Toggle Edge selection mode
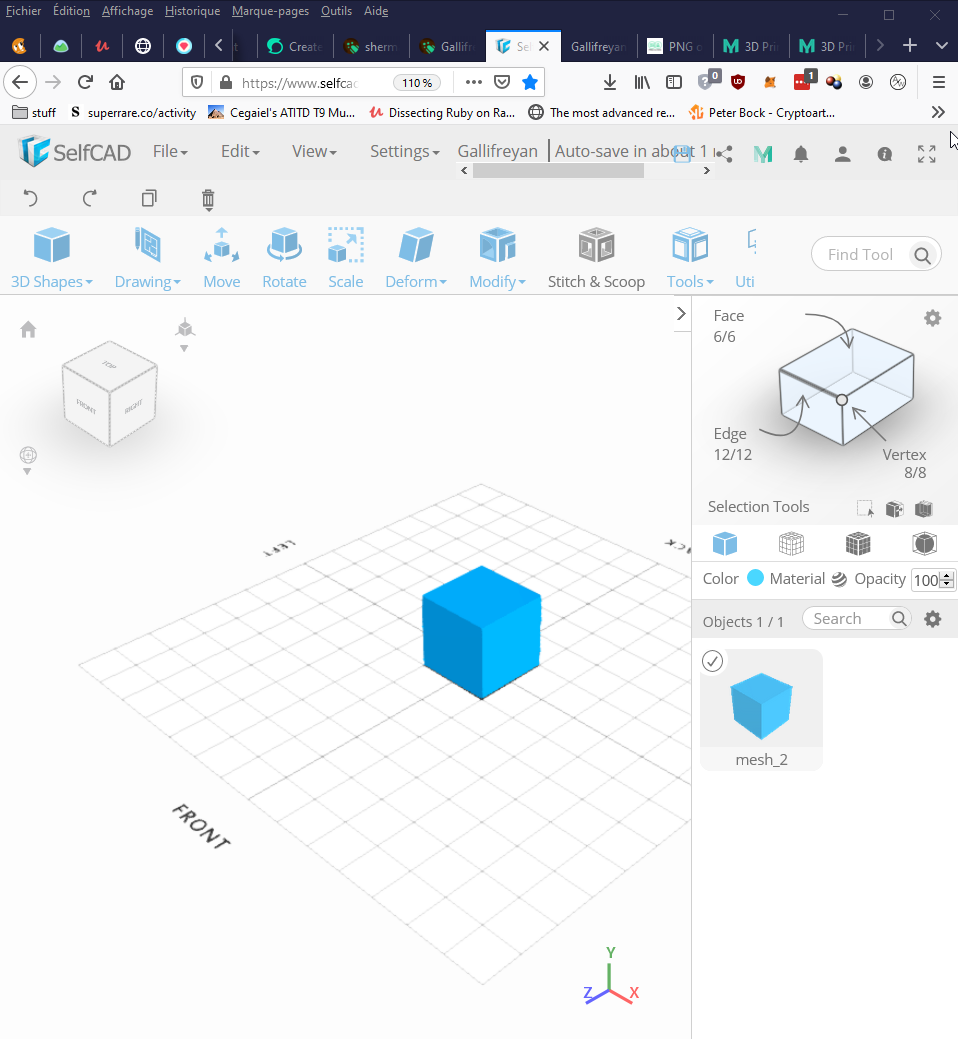 732,444
